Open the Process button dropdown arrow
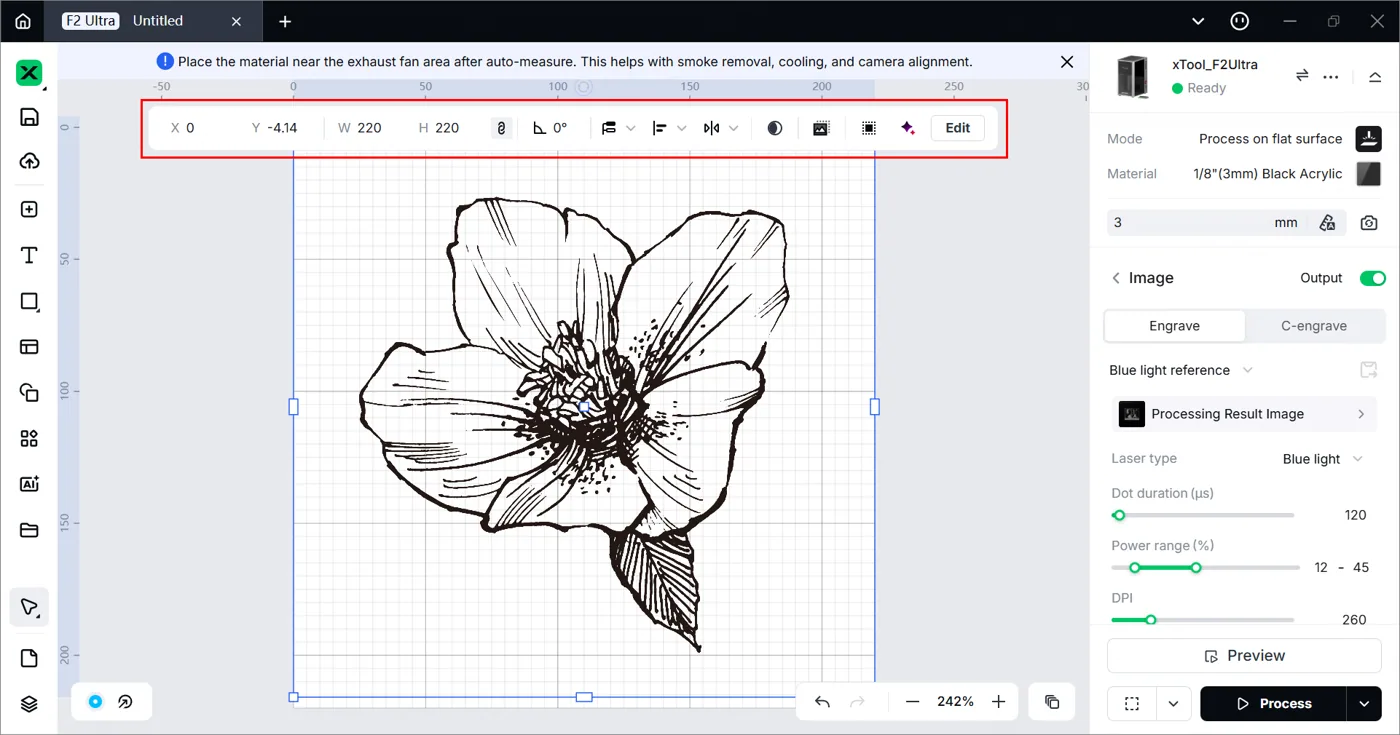 pyautogui.click(x=1364, y=704)
